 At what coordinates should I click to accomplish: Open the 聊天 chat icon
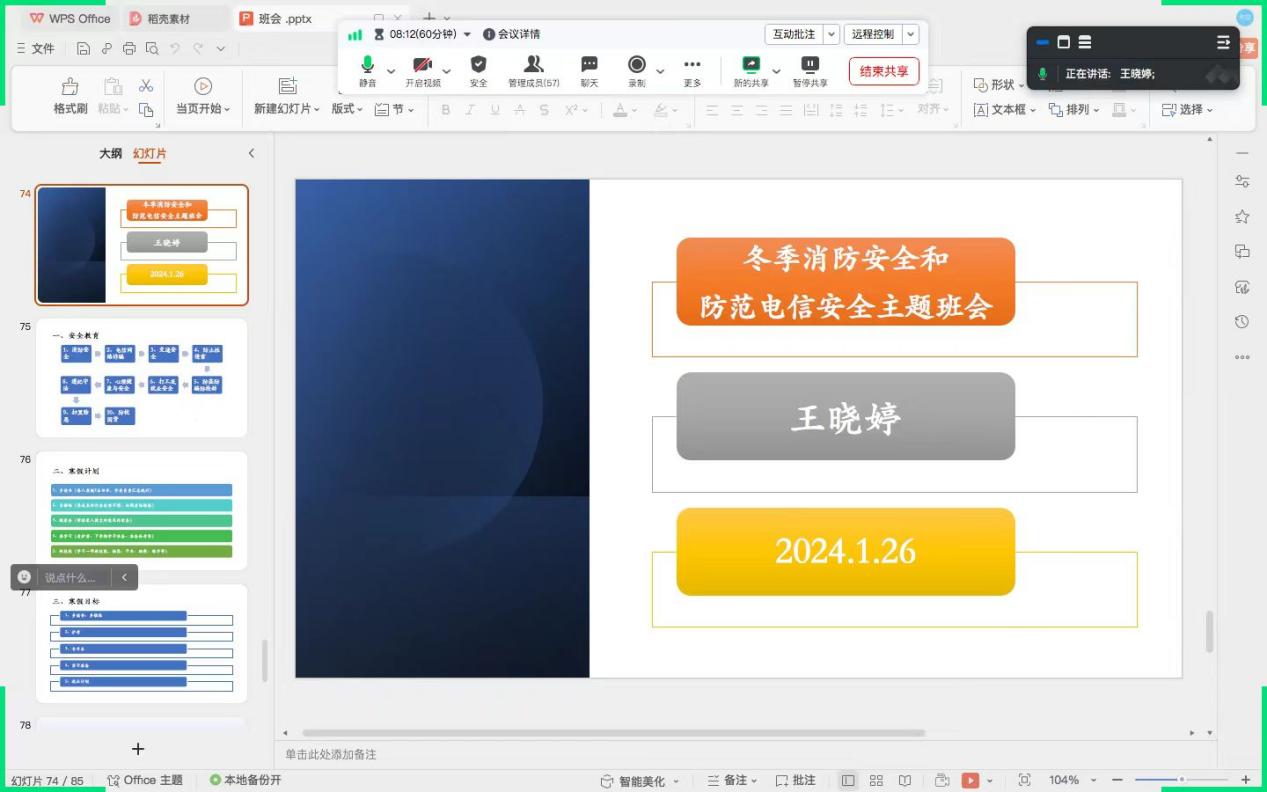point(589,66)
